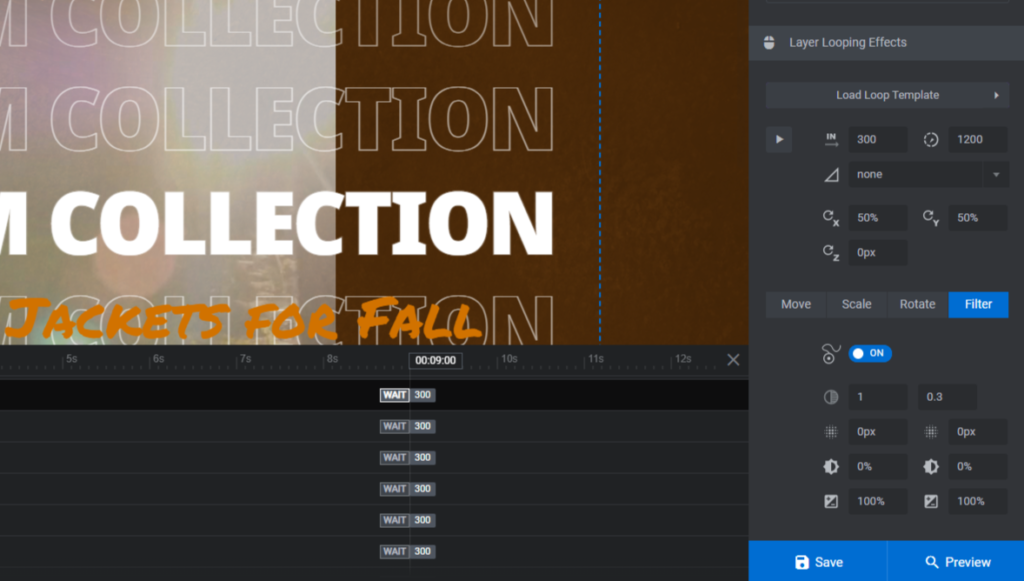The width and height of the screenshot is (1024, 581).
Task: Click the Layer Looping Effects section header
Action: tap(886, 43)
